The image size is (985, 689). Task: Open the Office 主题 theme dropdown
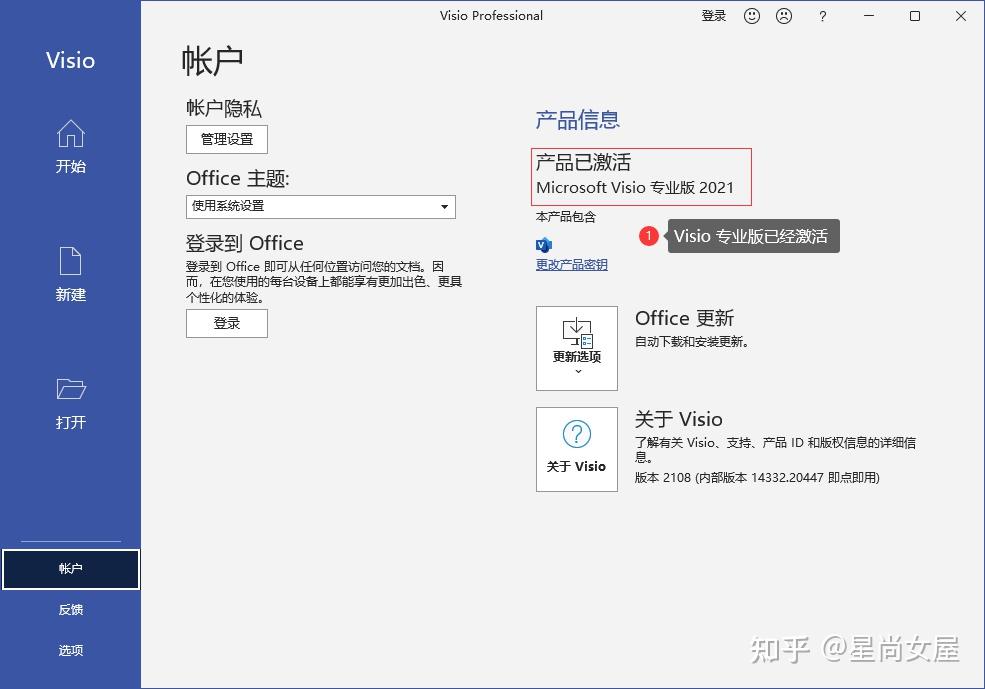click(445, 206)
